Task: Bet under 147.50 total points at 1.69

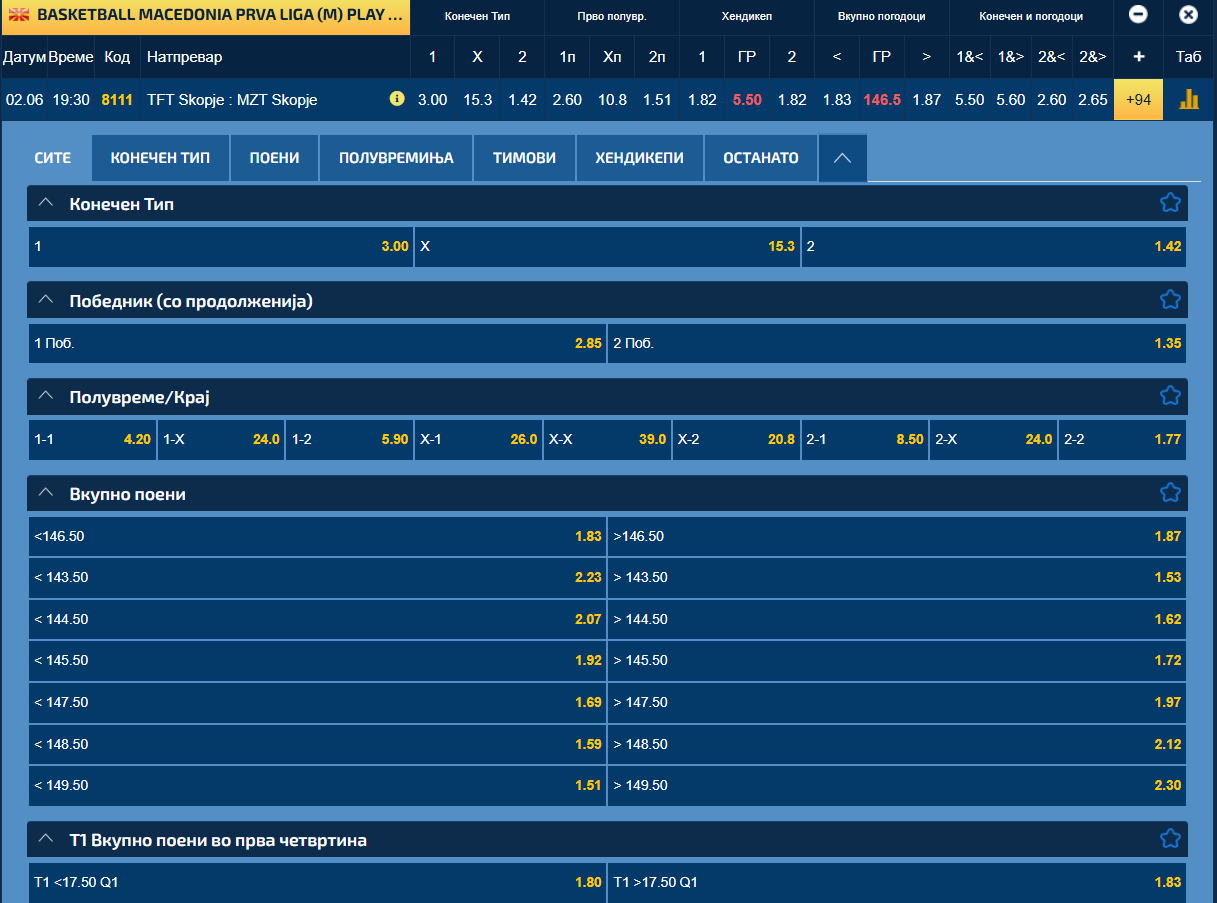Action: 317,702
